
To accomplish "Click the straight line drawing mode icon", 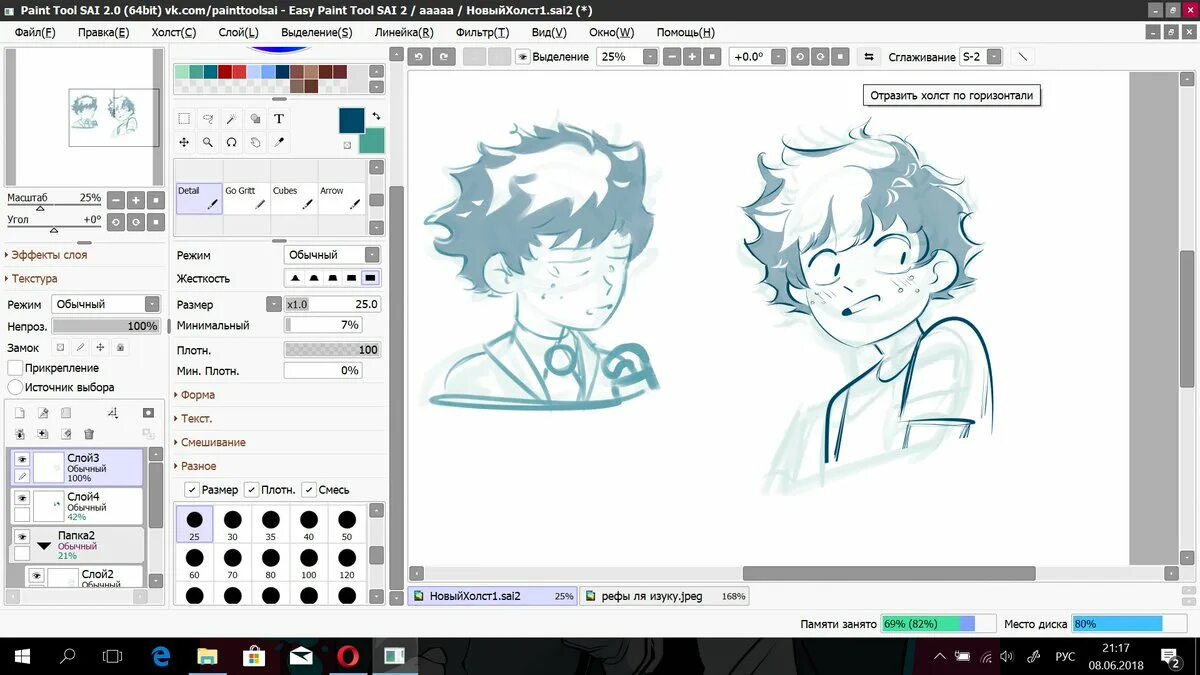I will coord(1022,57).
